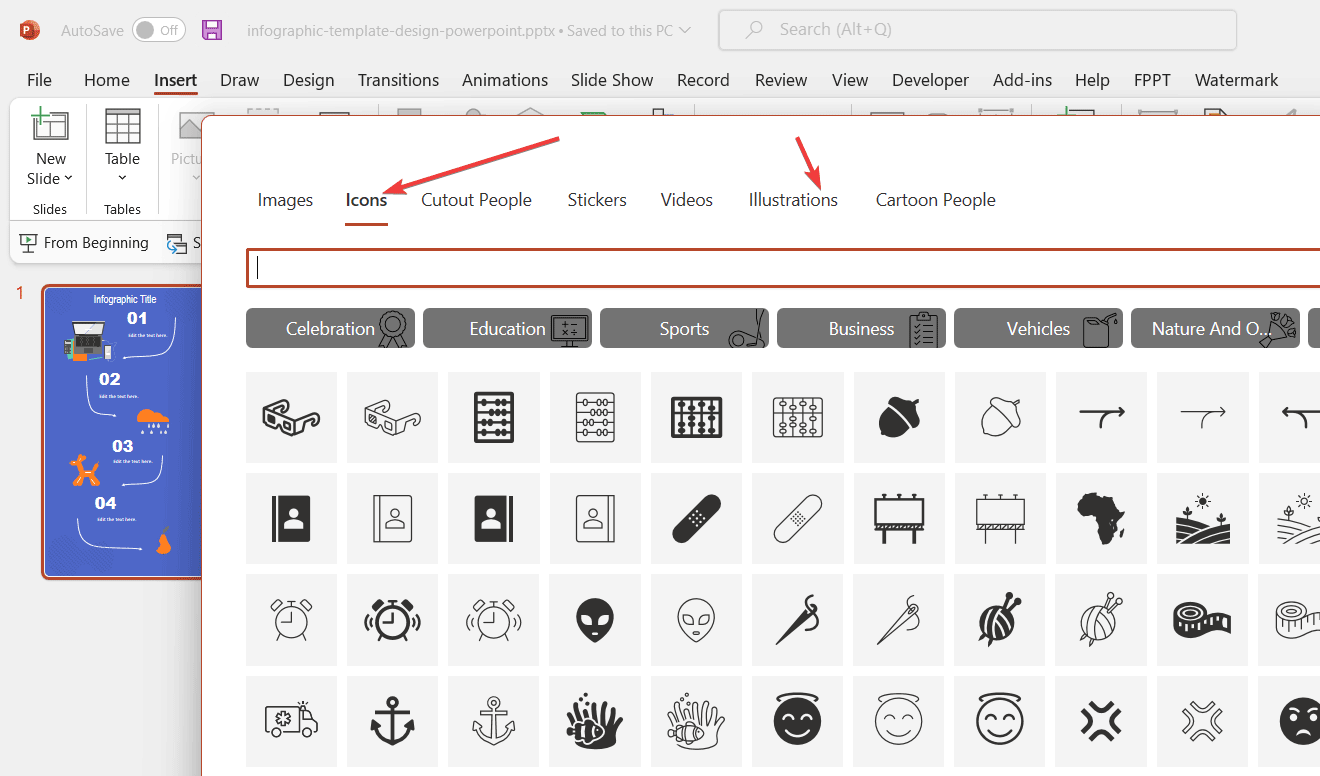Select slide 1 thumbnail in panel
This screenshot has height=776, width=1320.
click(x=122, y=432)
